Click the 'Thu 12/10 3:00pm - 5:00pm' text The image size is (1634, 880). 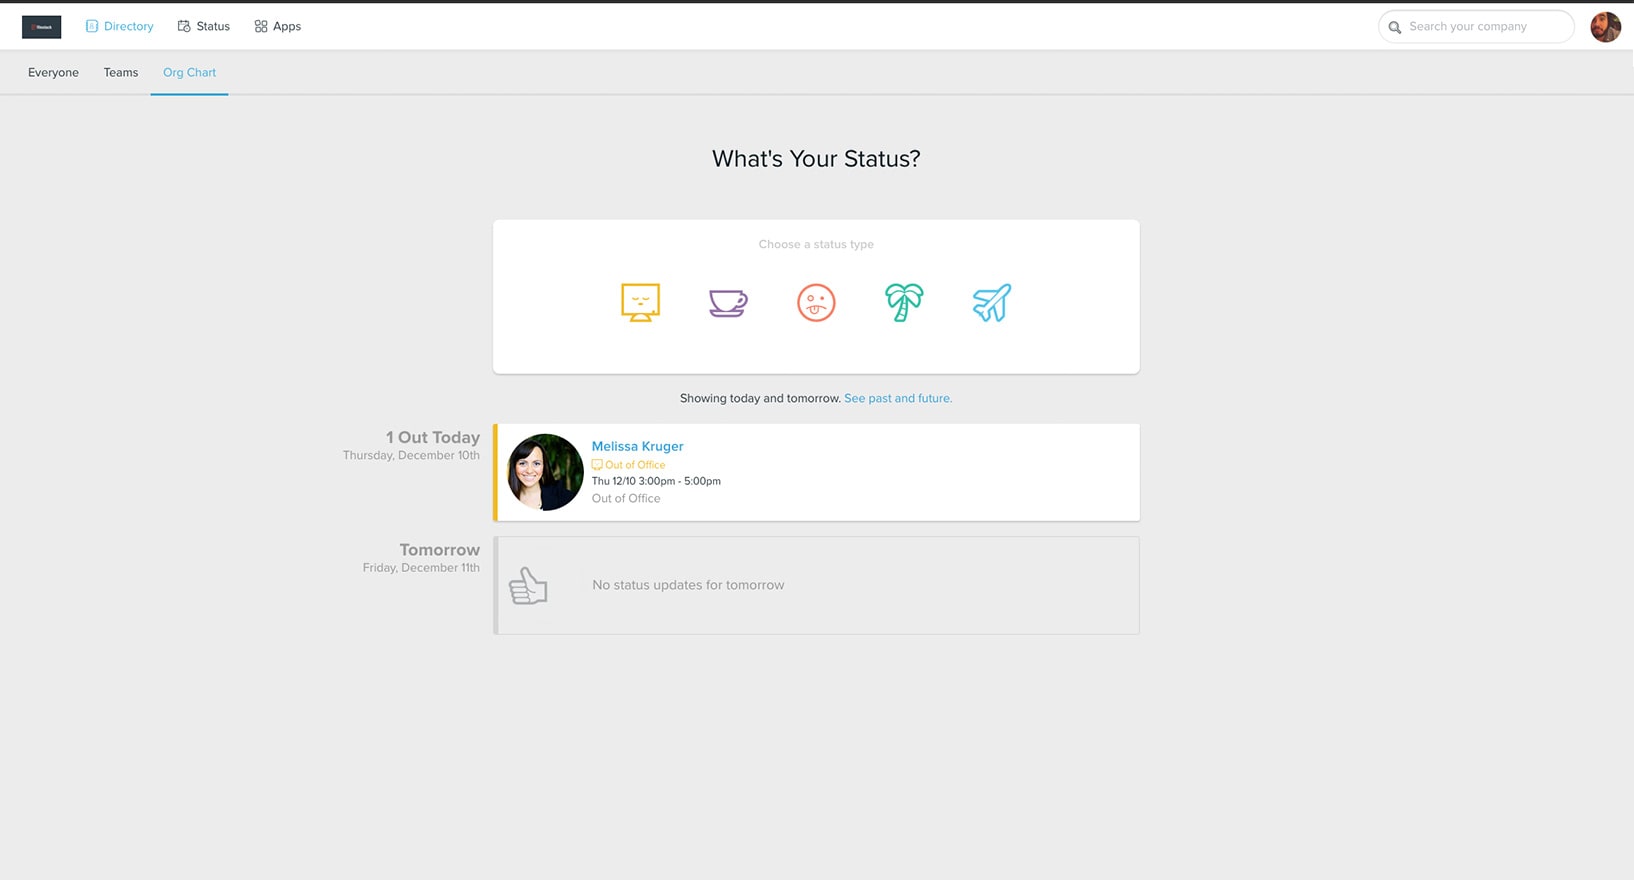pyautogui.click(x=656, y=481)
